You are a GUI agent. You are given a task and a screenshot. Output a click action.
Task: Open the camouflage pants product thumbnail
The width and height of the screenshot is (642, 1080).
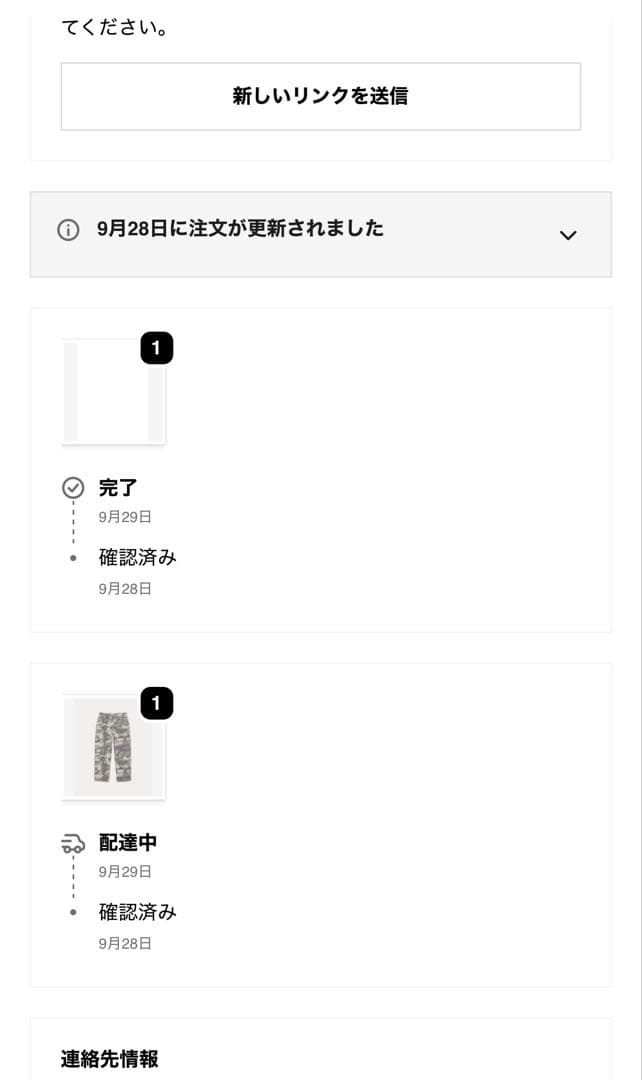coord(113,748)
